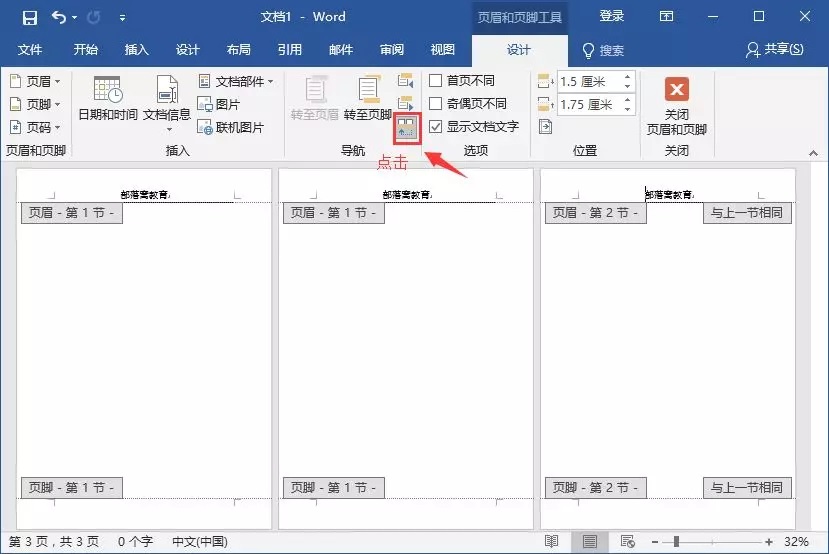
Task: Enable the 奇偶页不同 checkbox
Action: coord(435,104)
